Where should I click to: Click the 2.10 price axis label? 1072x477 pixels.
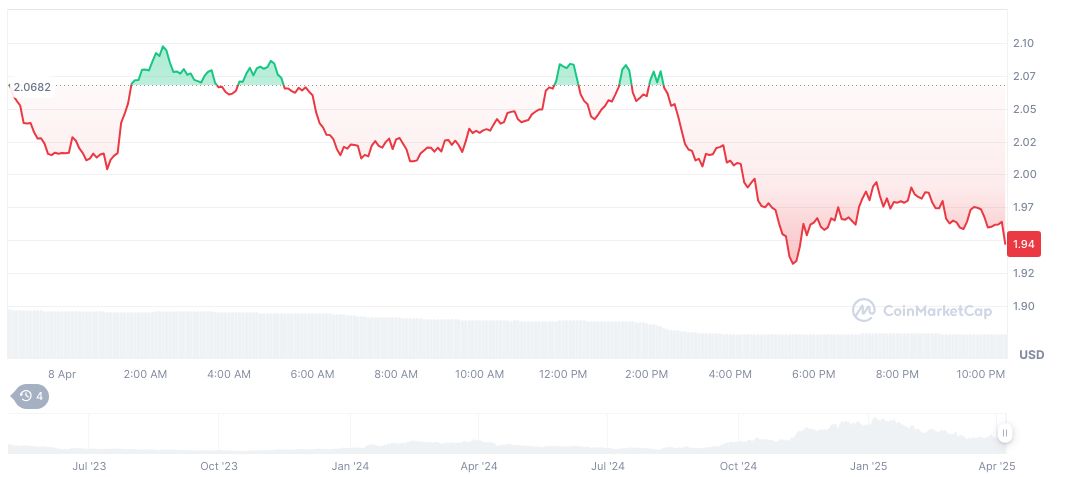[1022, 44]
